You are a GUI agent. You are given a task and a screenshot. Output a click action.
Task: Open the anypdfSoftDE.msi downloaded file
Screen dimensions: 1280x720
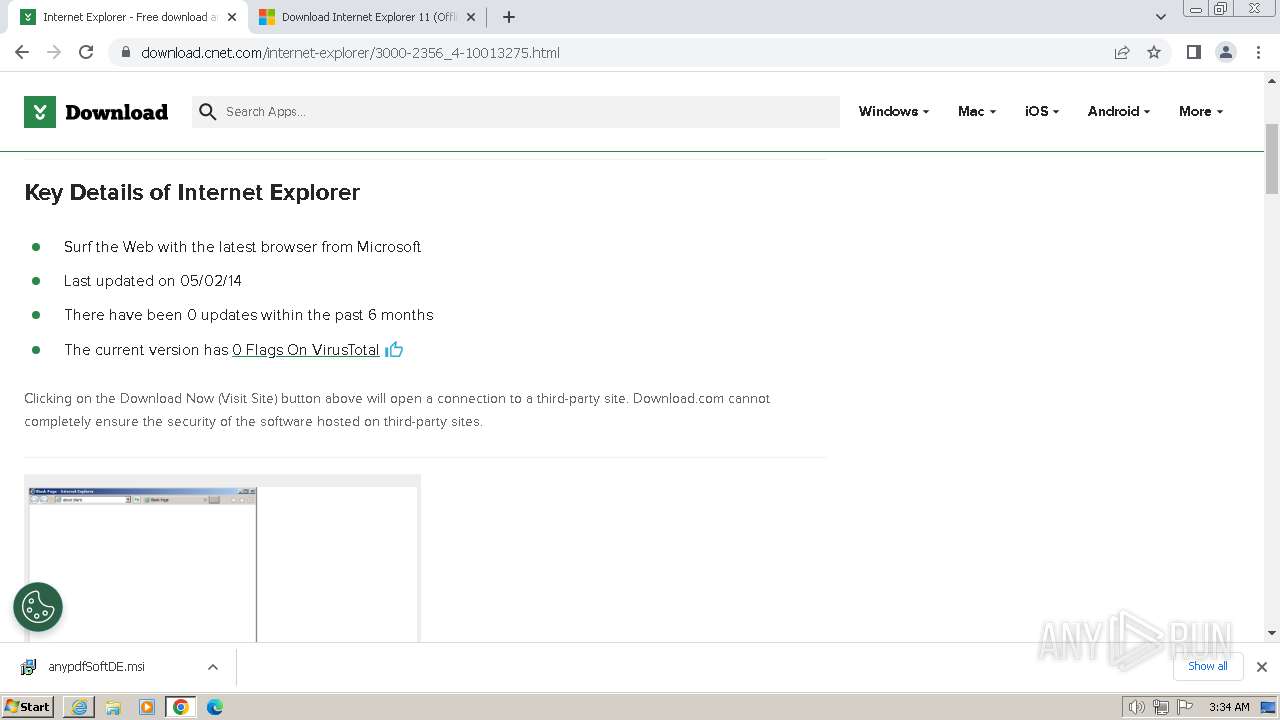[96, 667]
